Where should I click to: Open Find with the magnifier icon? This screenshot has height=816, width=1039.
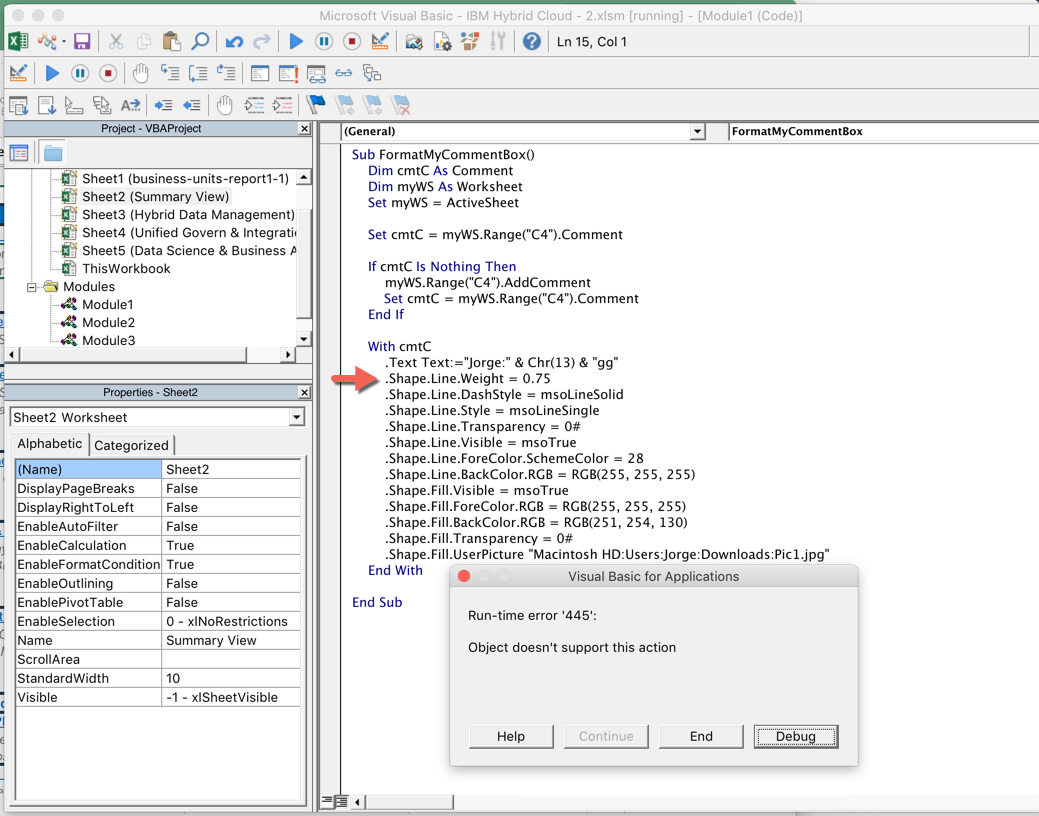(199, 41)
